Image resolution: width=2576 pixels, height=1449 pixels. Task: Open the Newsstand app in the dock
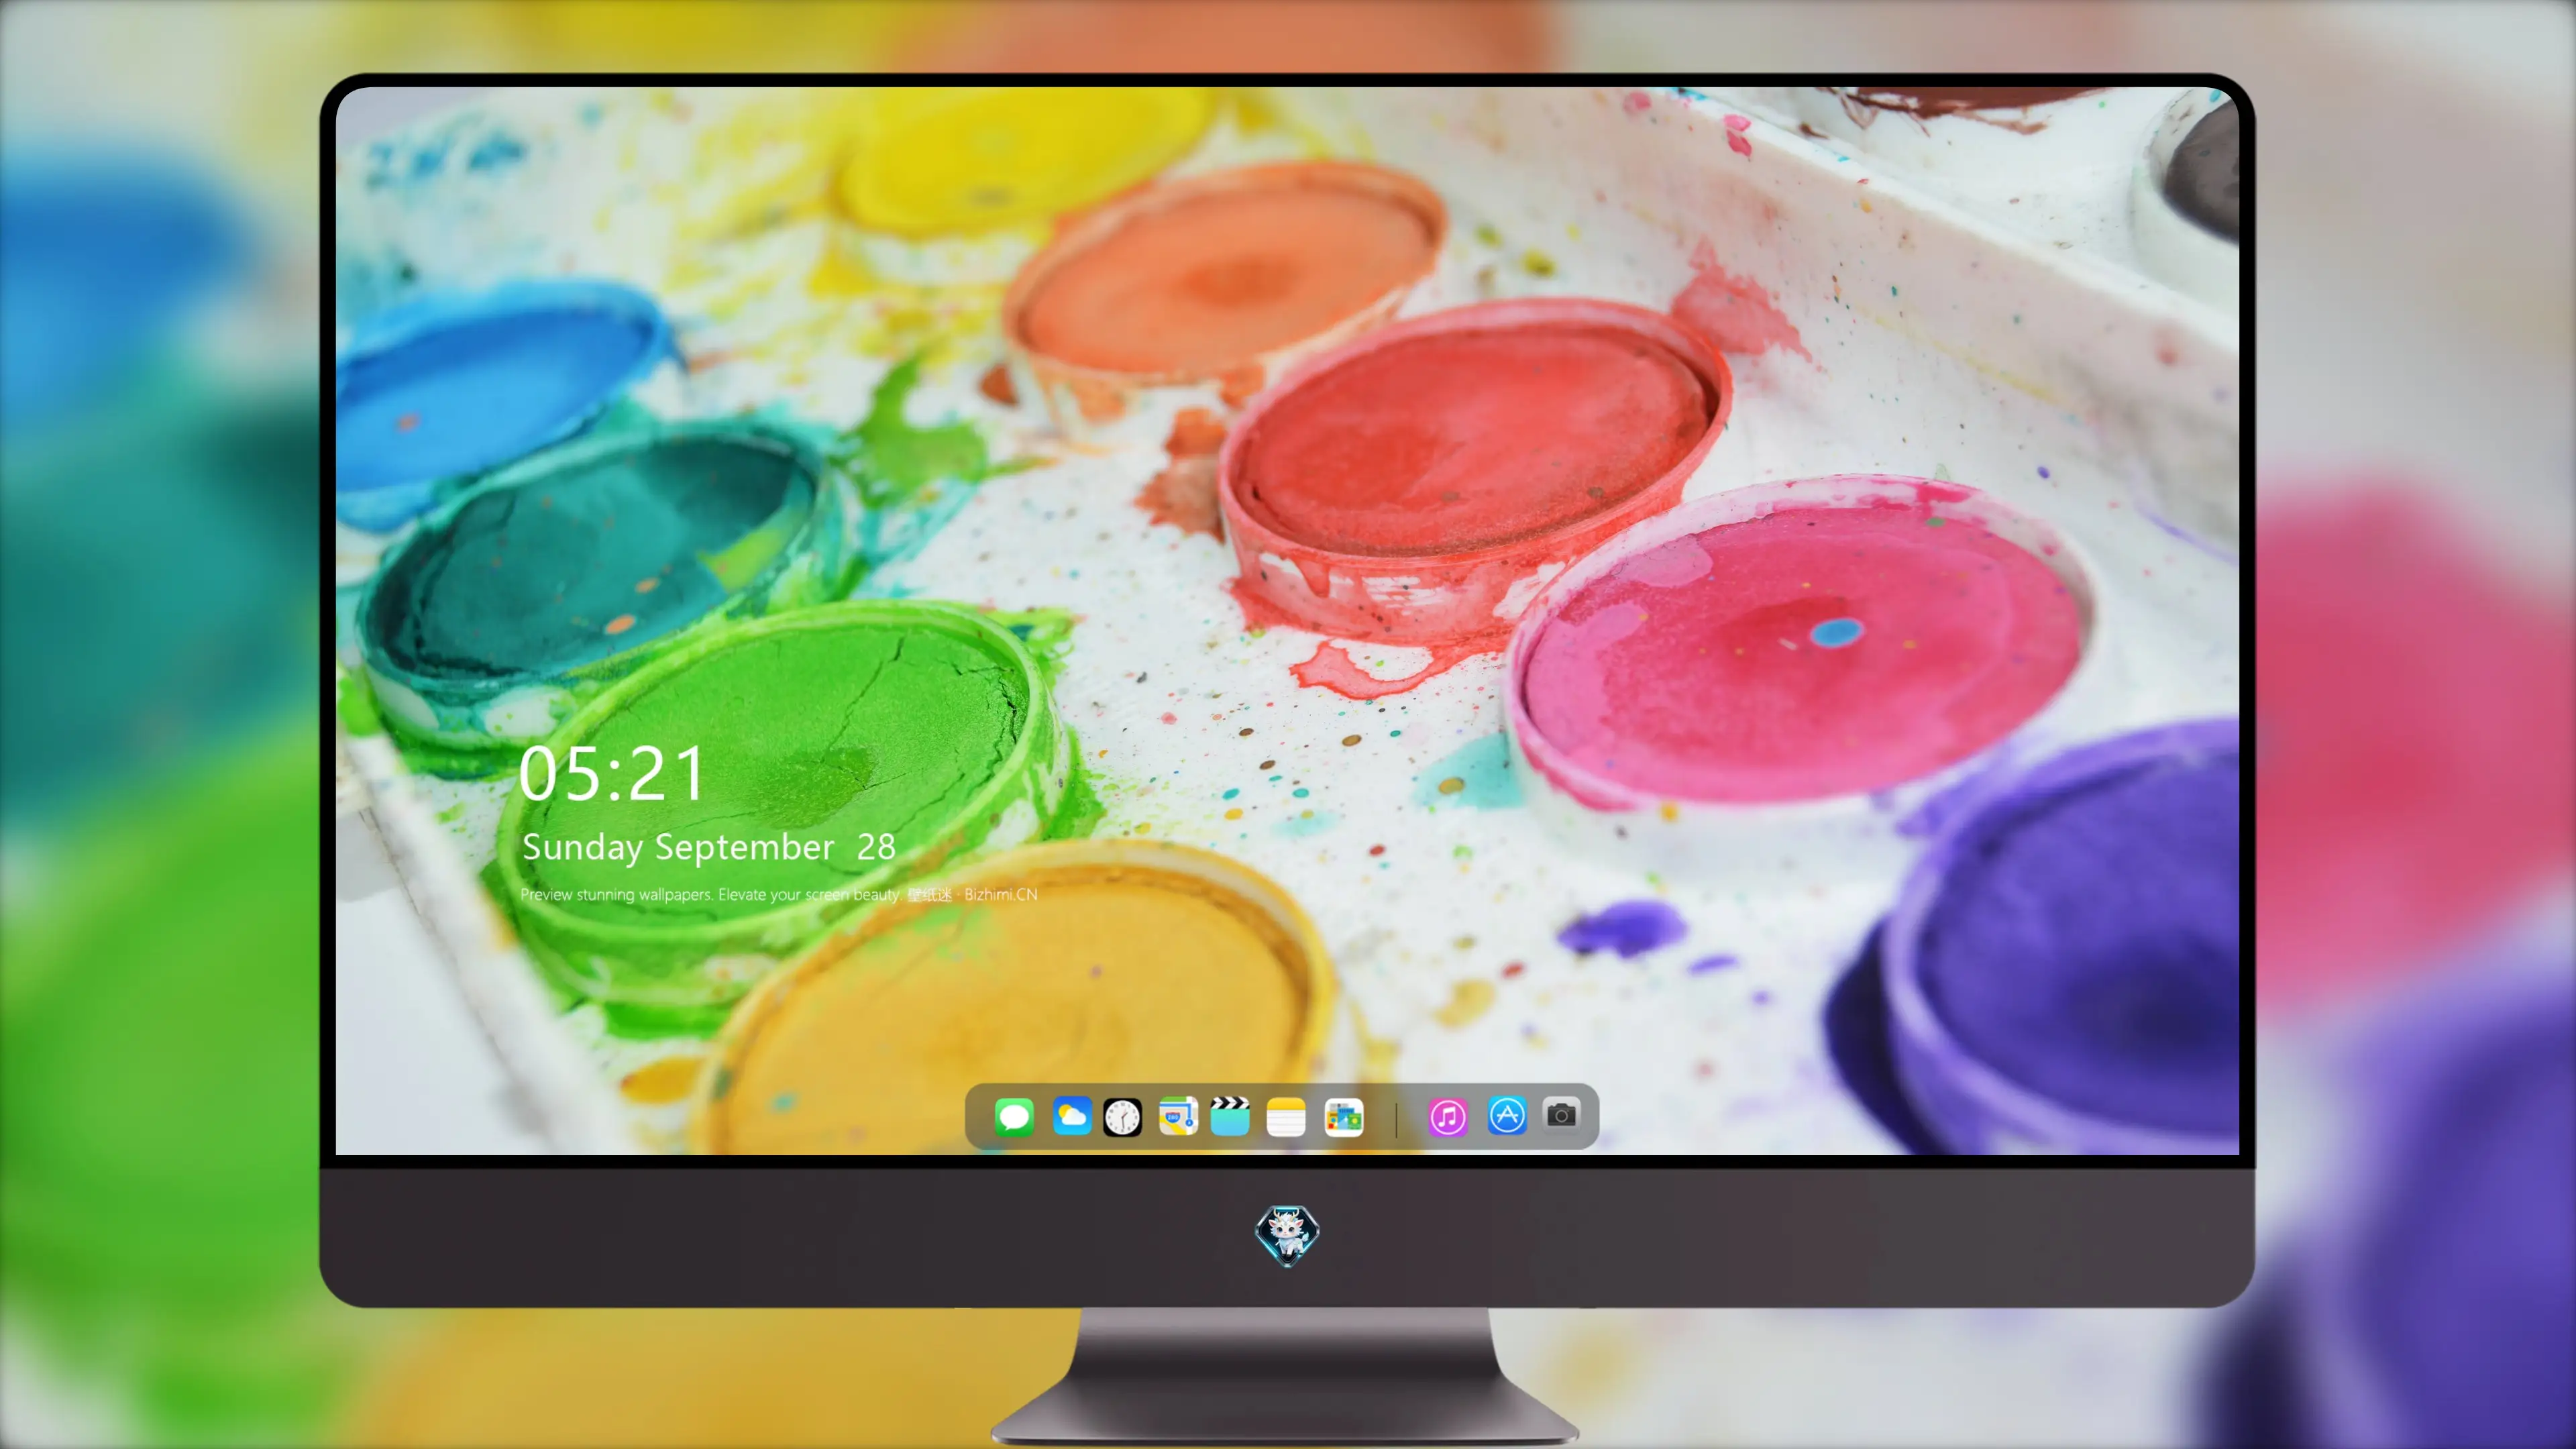(x=1344, y=1117)
